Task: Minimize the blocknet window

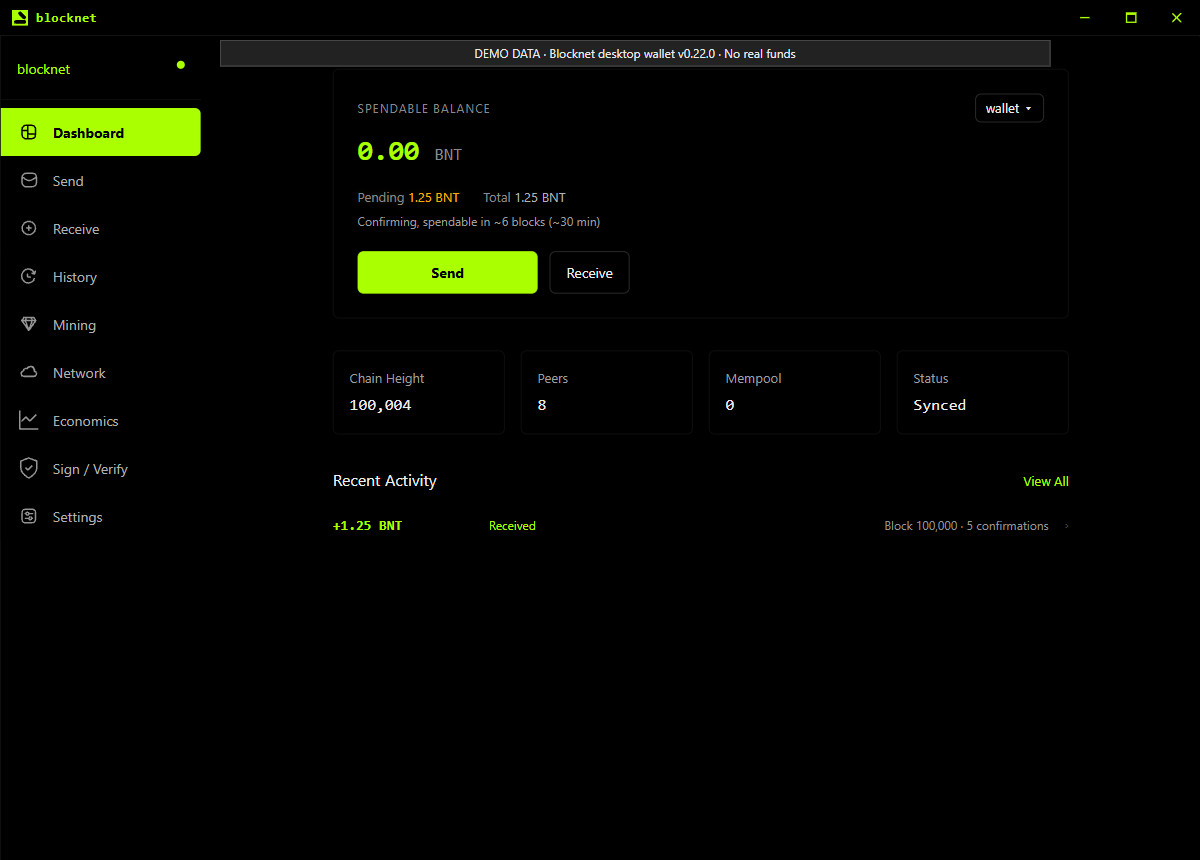Action: click(x=1086, y=17)
